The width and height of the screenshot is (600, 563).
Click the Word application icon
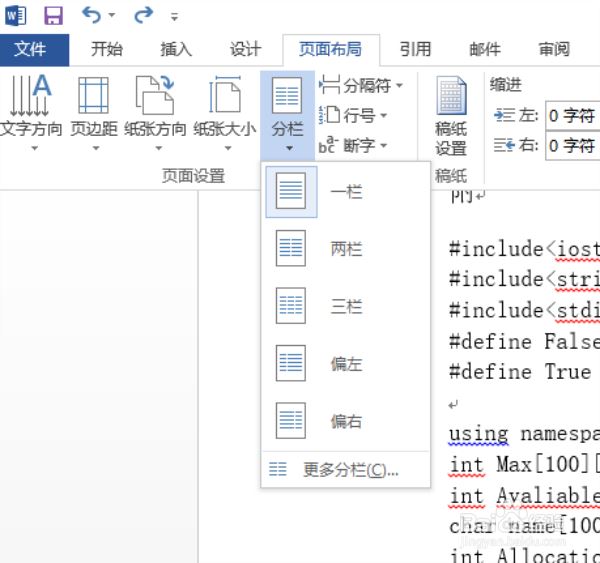(15, 16)
